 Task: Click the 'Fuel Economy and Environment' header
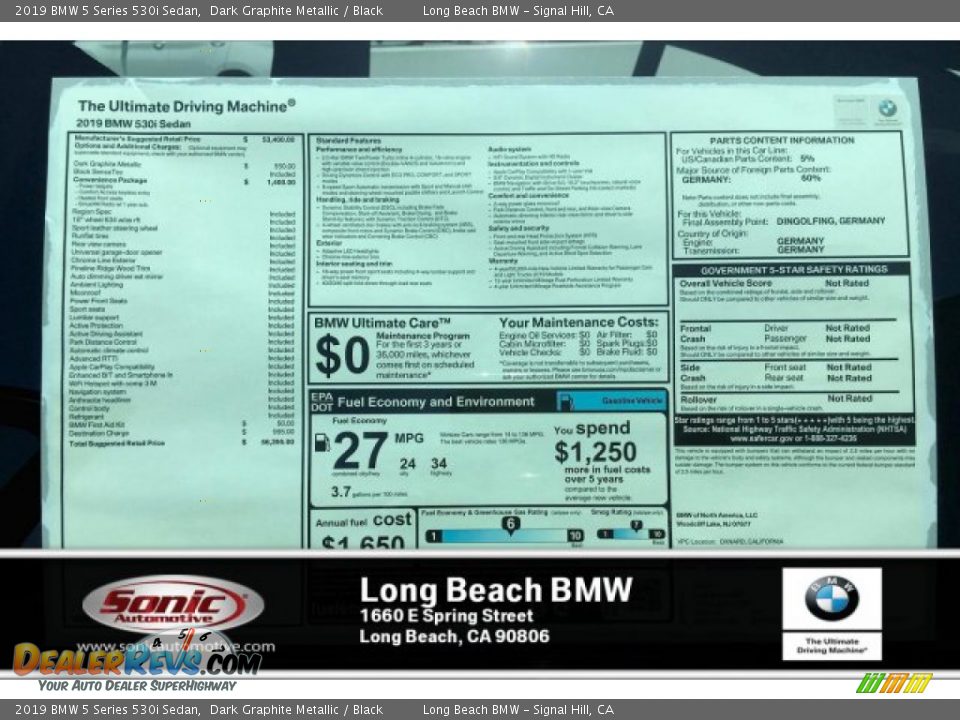pyautogui.click(x=436, y=402)
